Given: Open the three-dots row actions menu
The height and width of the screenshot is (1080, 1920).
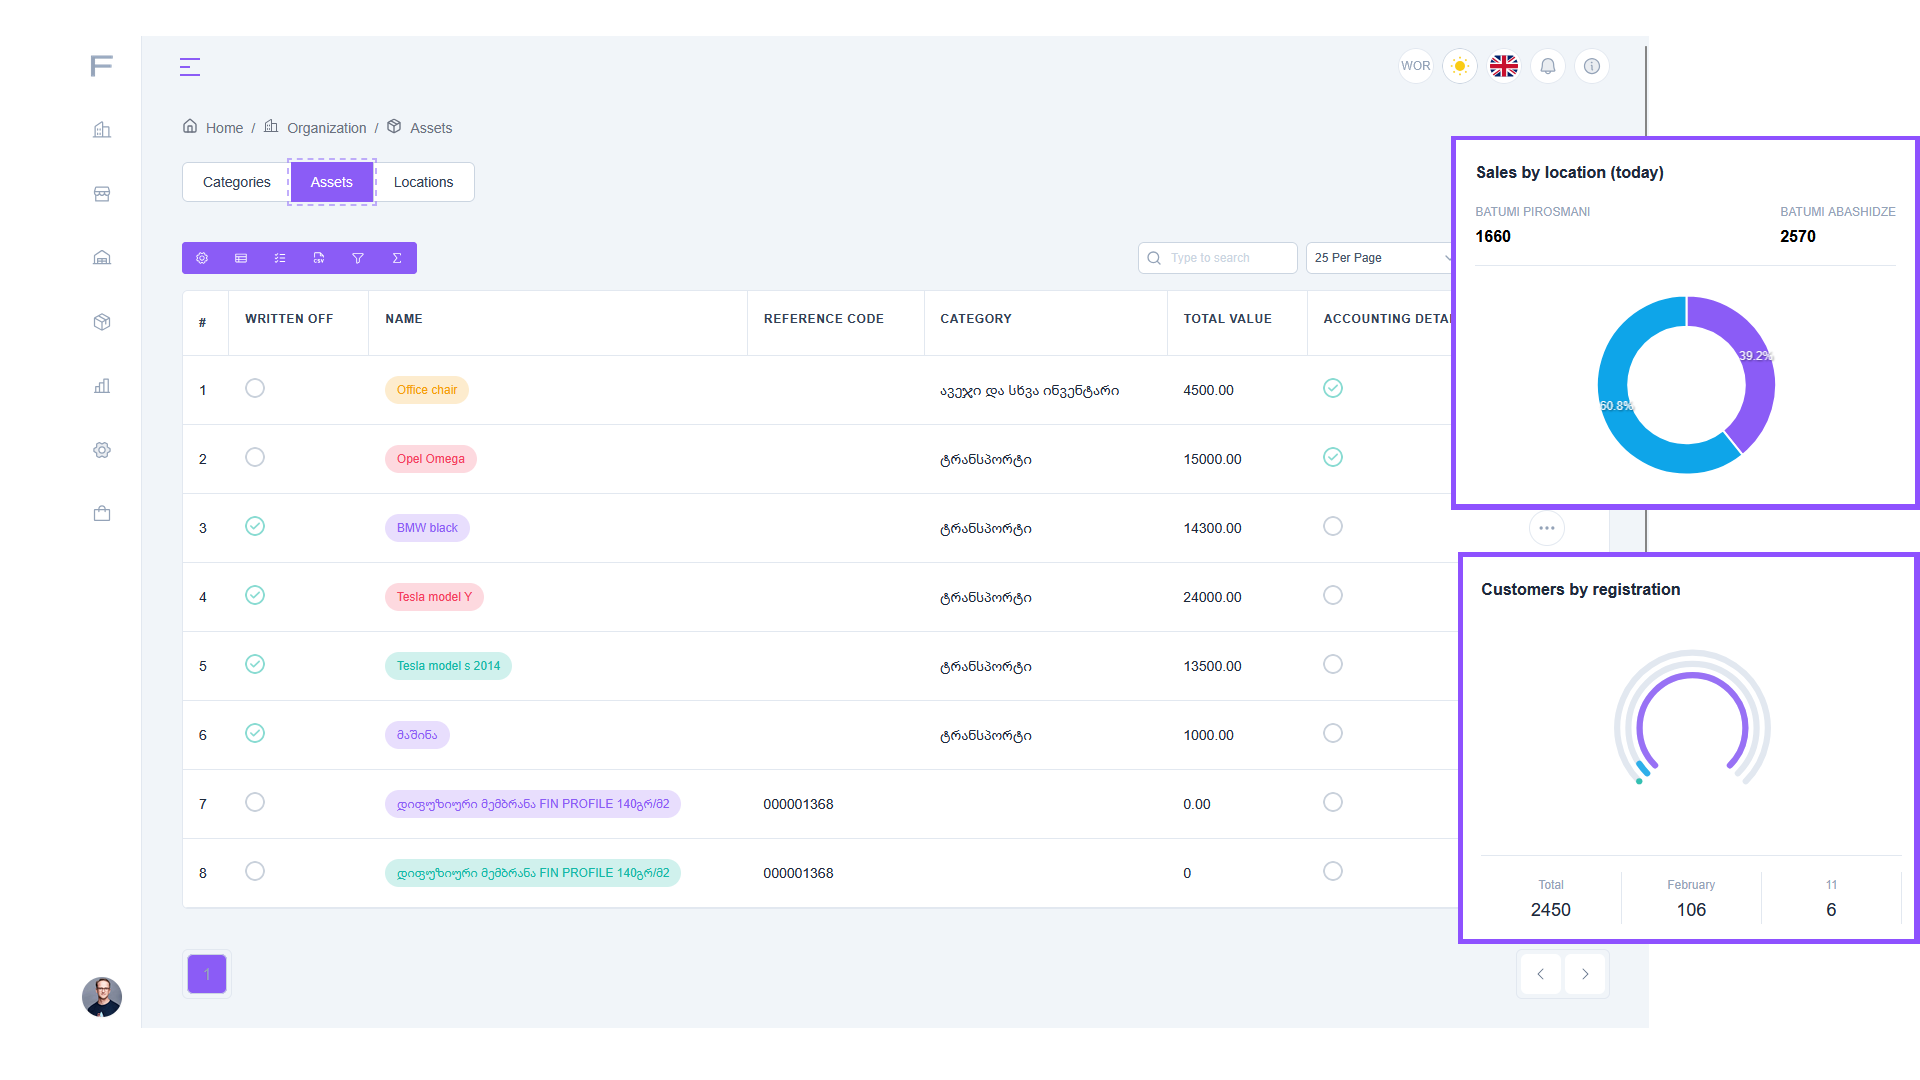Looking at the screenshot, I should (x=1546, y=528).
